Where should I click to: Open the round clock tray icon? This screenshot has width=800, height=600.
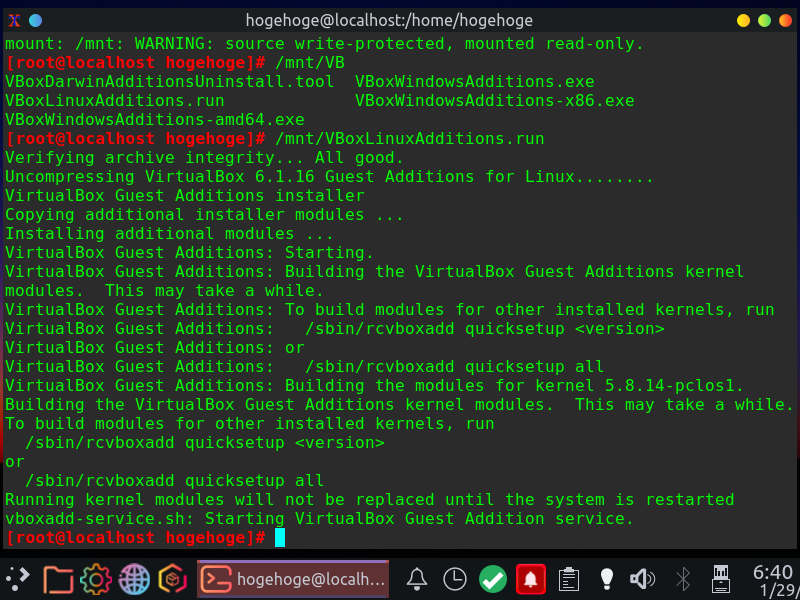(x=454, y=579)
